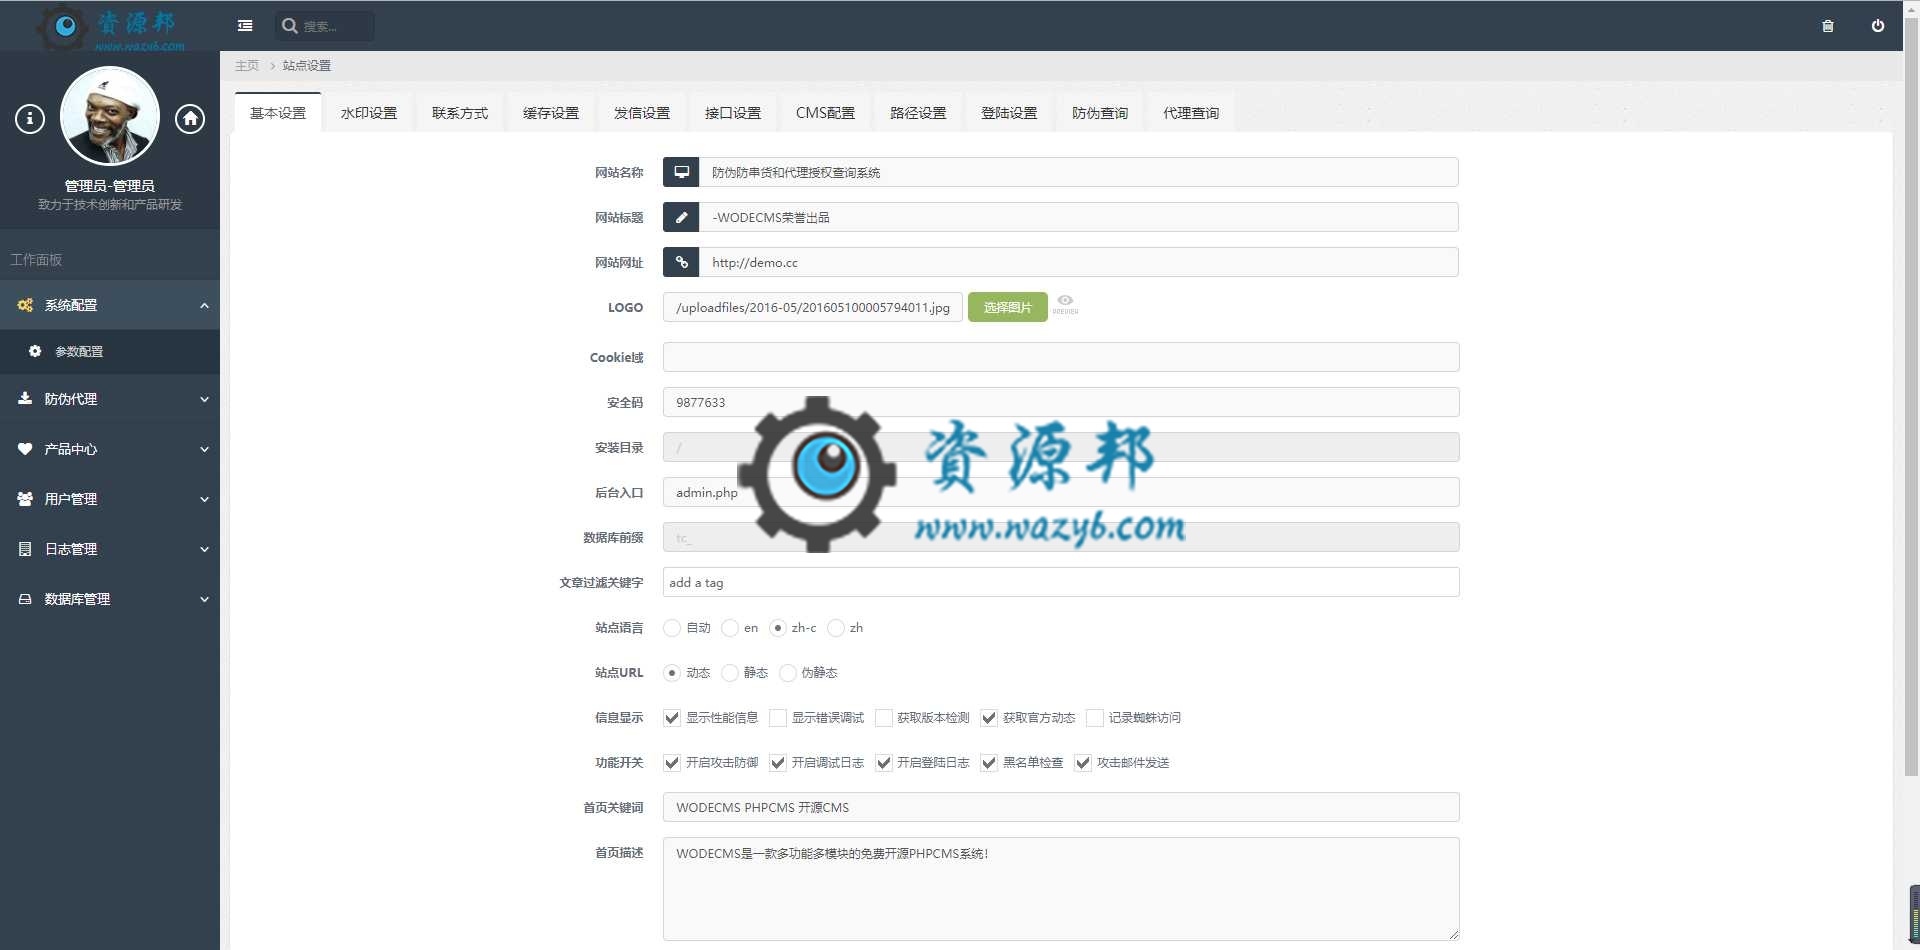The height and width of the screenshot is (950, 1920).
Task: Click the 网站名称 input field
Action: pos(1079,172)
